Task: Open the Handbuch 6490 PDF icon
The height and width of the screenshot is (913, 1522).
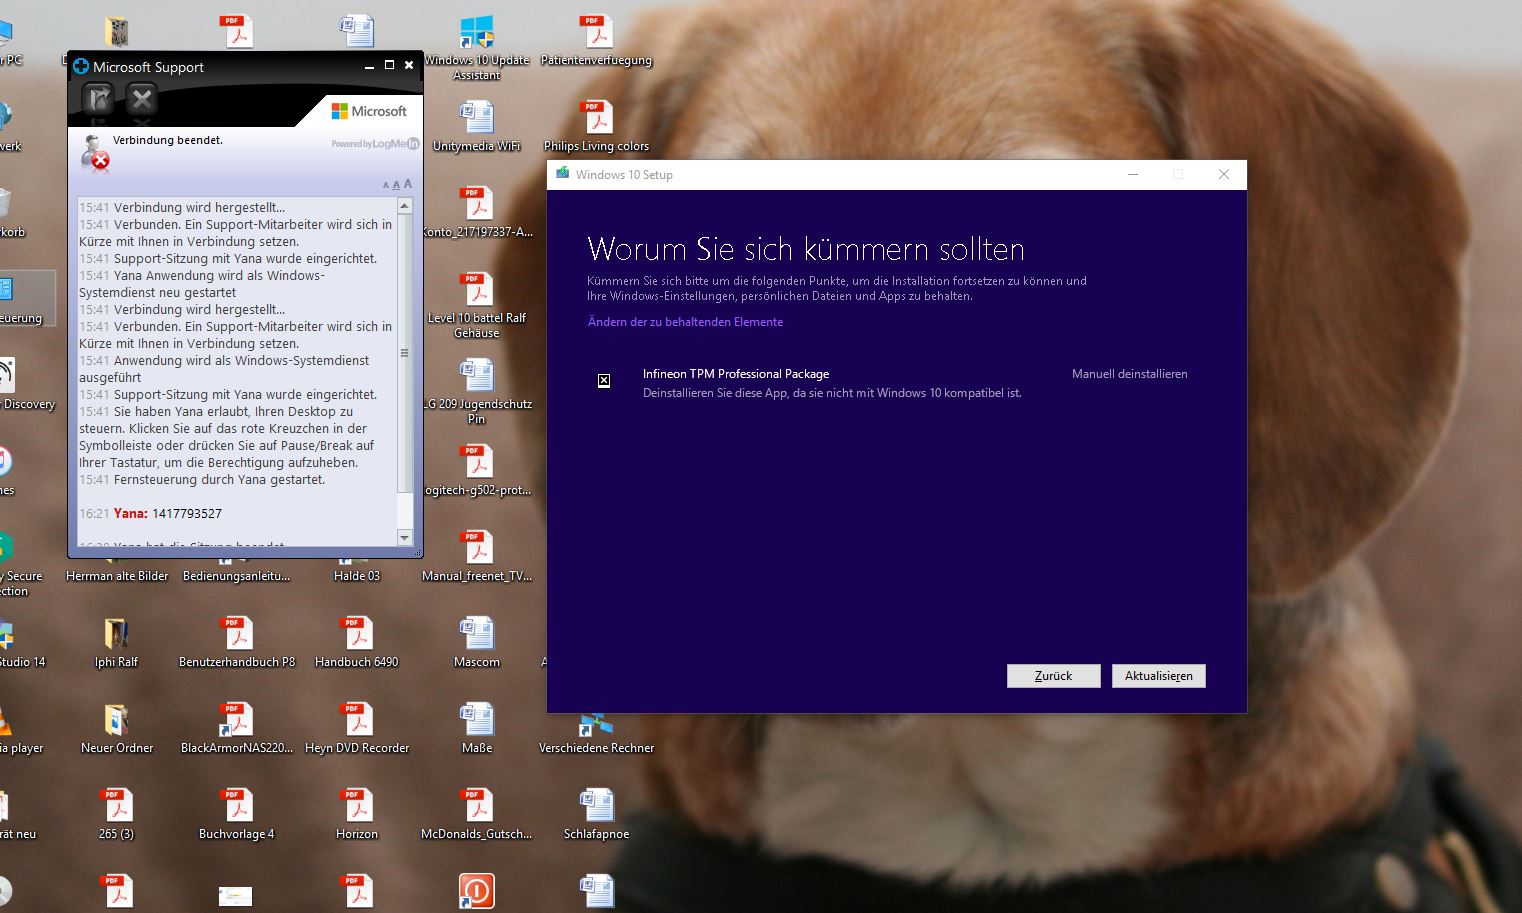Action: click(357, 642)
